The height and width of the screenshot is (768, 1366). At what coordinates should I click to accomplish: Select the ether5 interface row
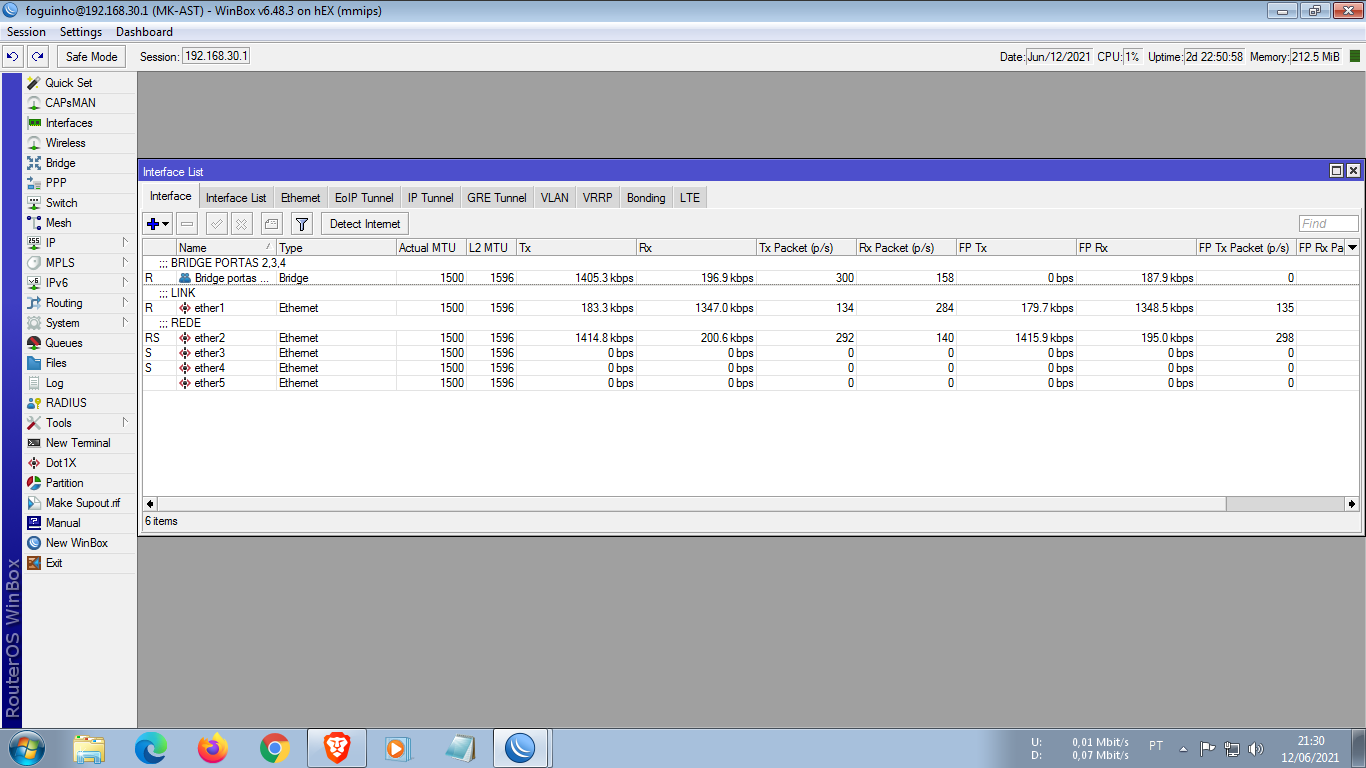point(751,383)
